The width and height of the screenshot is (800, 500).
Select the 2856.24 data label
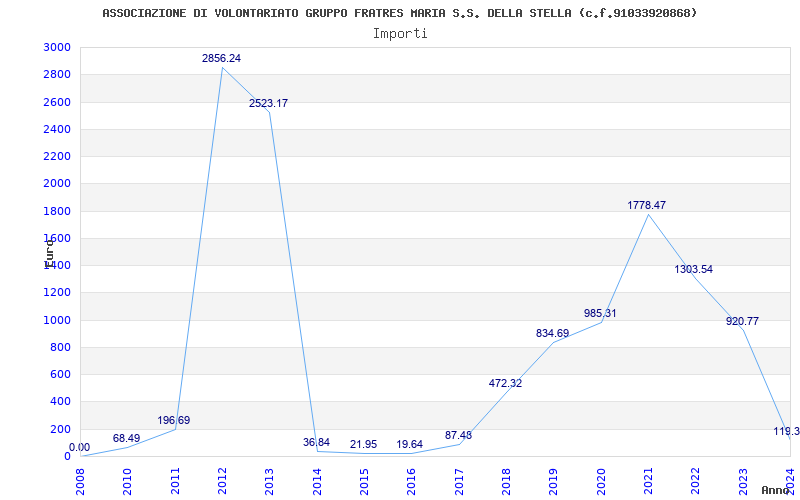tap(221, 59)
